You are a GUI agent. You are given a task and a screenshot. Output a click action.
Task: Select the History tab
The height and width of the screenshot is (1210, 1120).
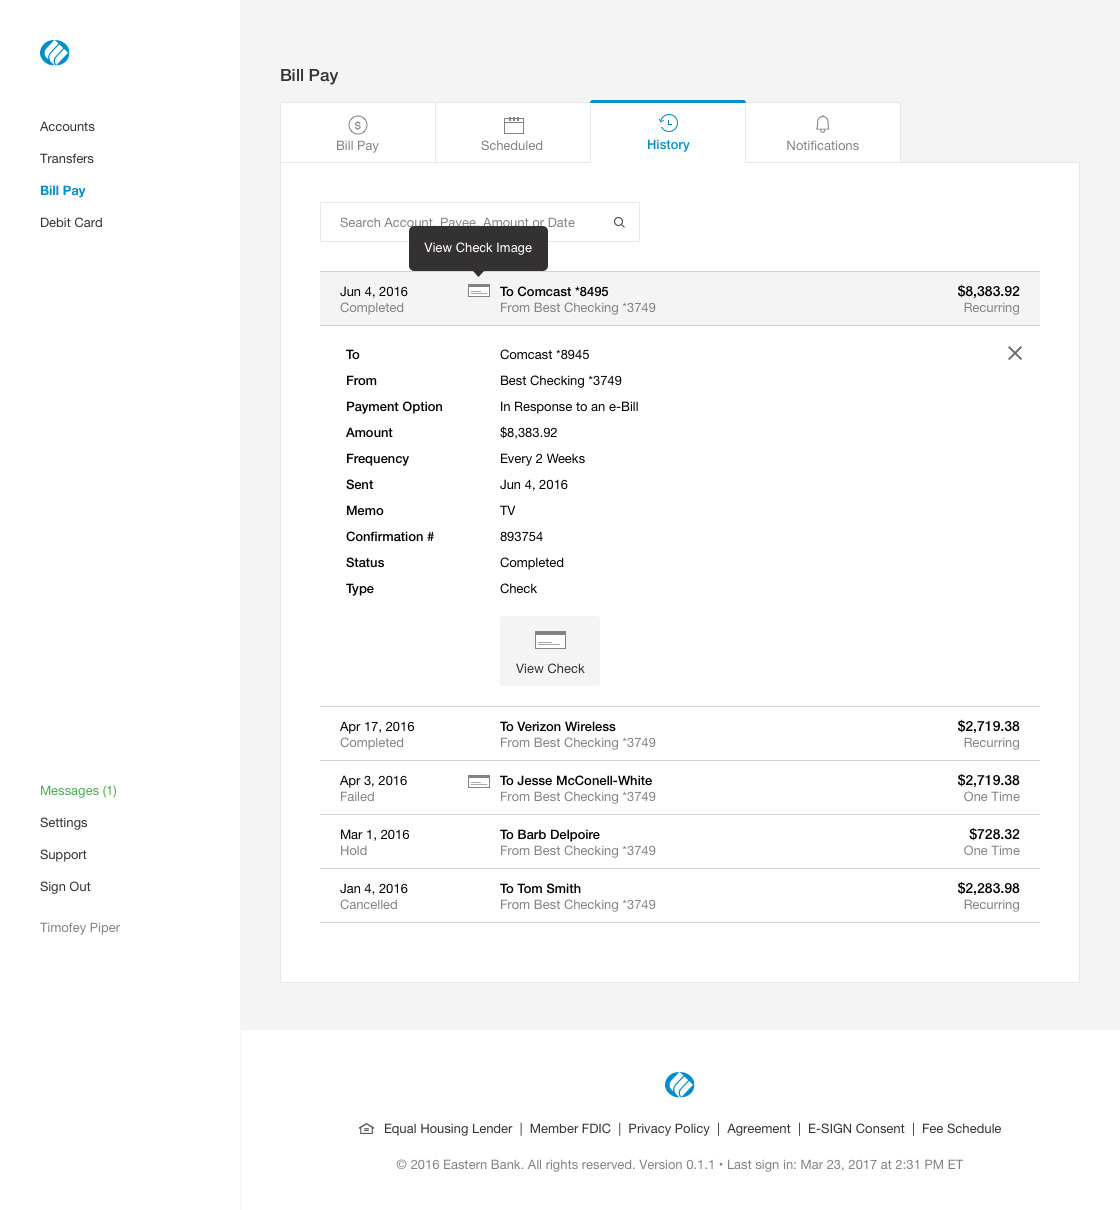coord(668,131)
